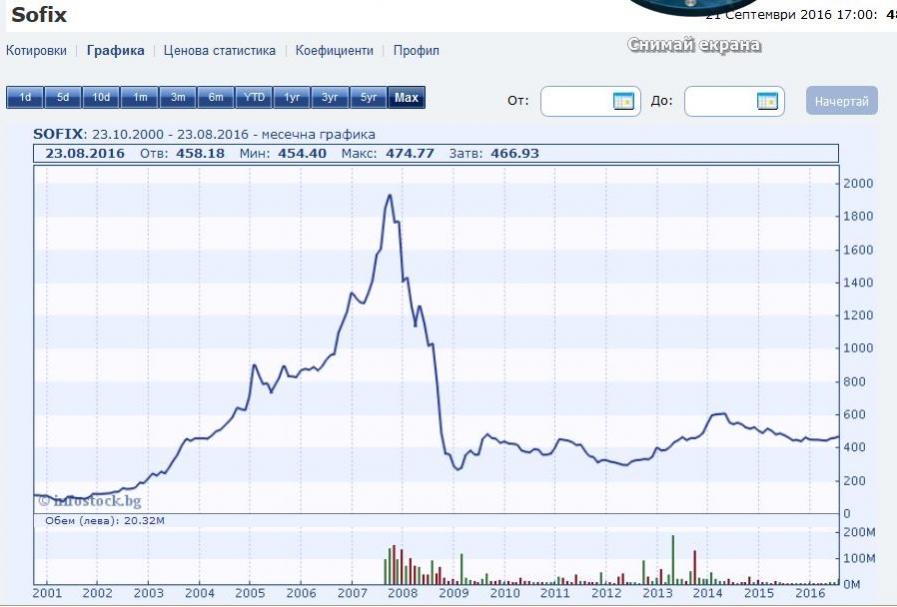Show the 1yr range chart
This screenshot has height=607, width=897.
coord(292,97)
